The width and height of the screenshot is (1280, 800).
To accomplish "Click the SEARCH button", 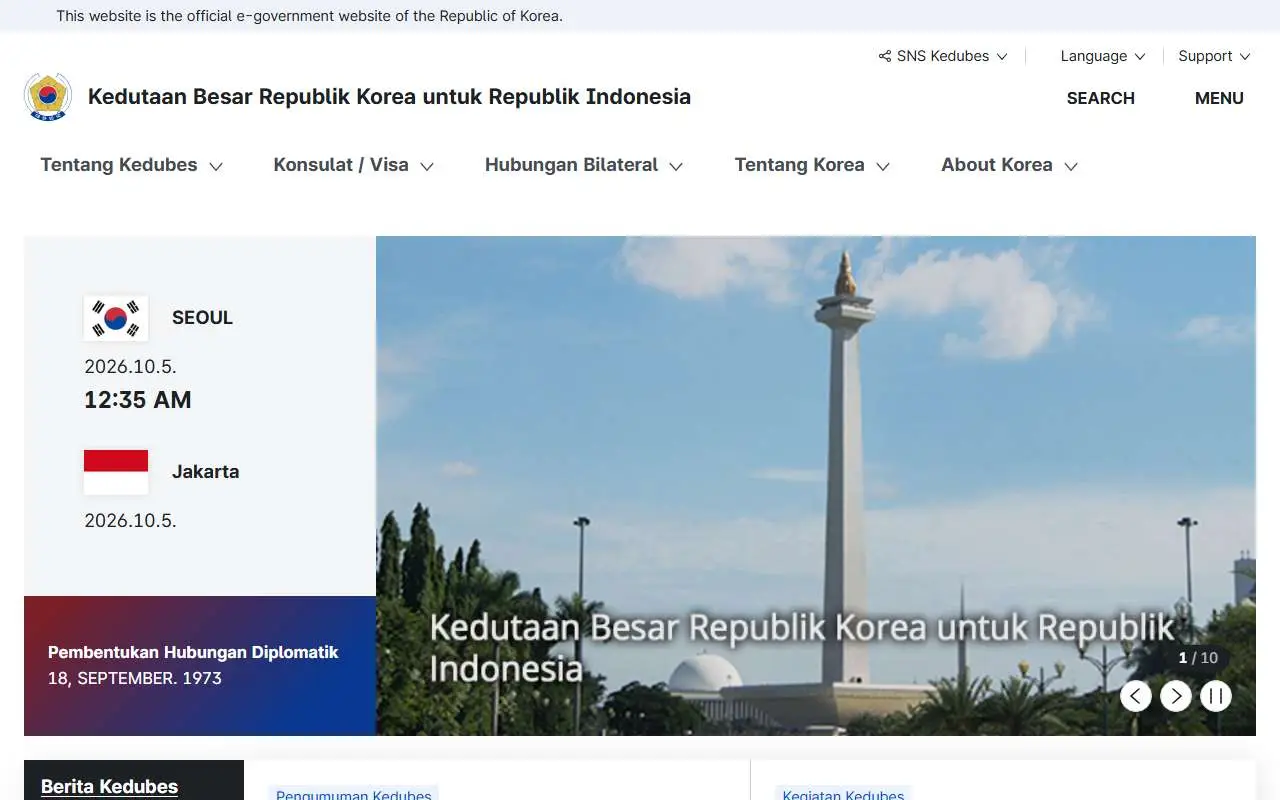I will point(1100,98).
